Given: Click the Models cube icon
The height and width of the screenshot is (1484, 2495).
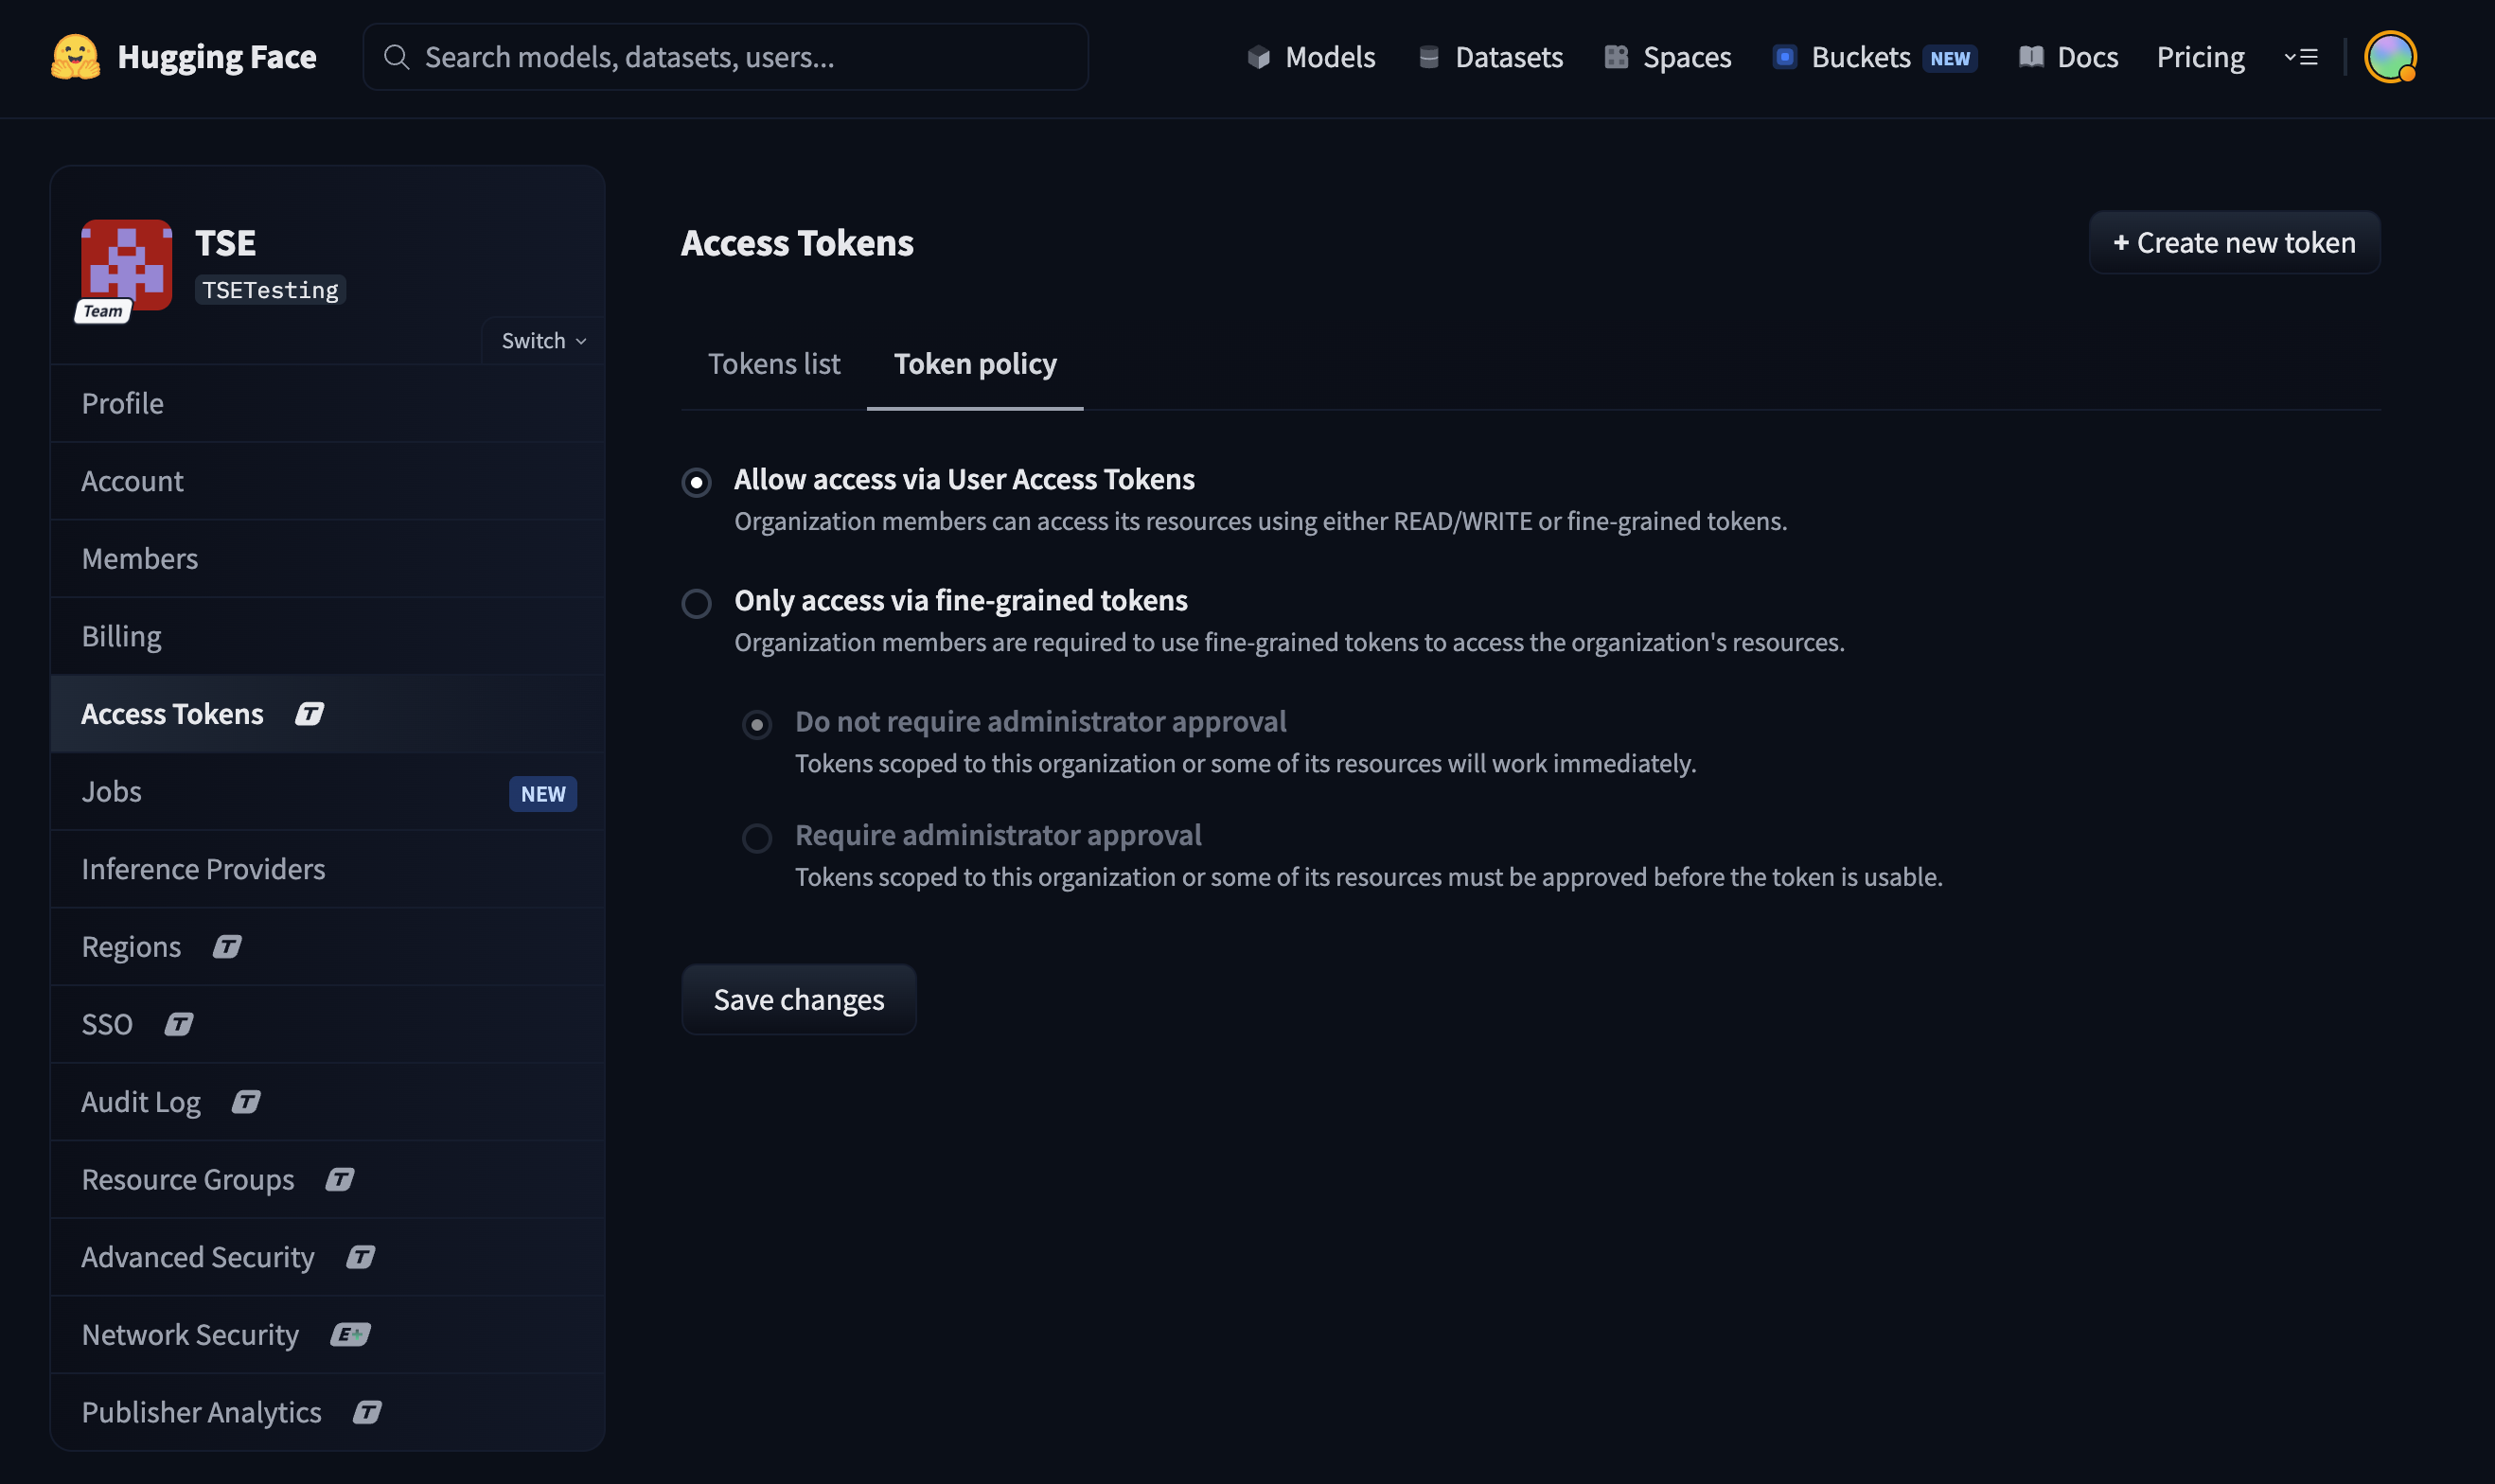Looking at the screenshot, I should coord(1258,57).
